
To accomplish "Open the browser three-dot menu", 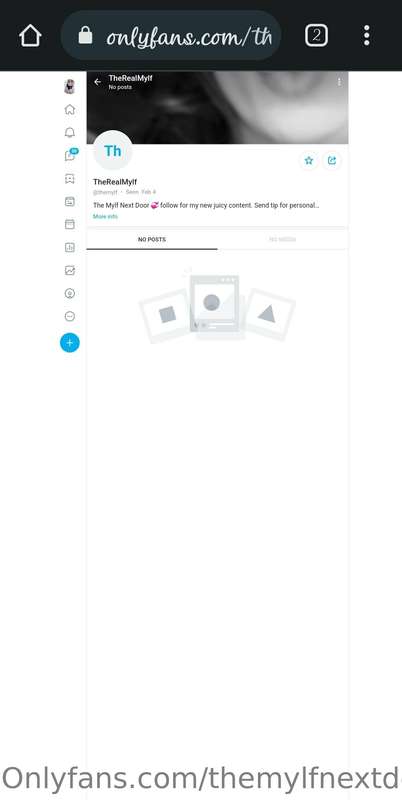I will click(x=366, y=36).
